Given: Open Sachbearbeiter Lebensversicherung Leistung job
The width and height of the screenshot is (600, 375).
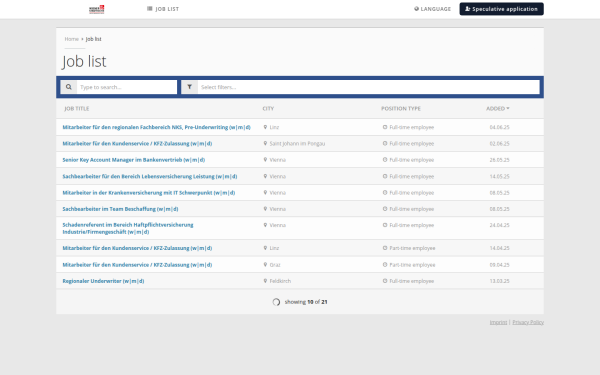Looking at the screenshot, I should pos(150,176).
